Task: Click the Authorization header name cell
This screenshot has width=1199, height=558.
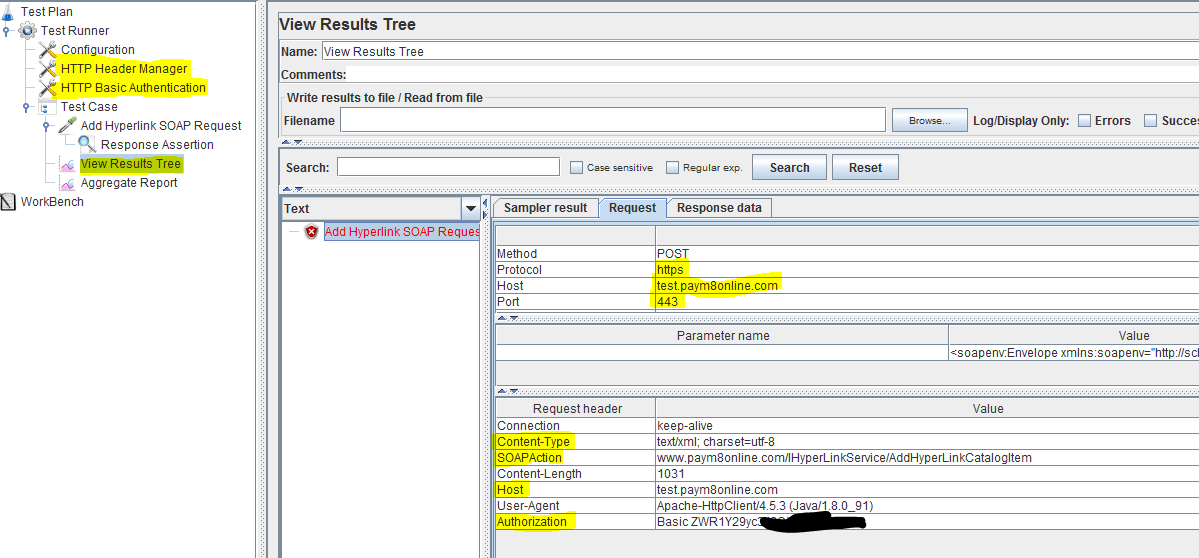Action: 576,522
